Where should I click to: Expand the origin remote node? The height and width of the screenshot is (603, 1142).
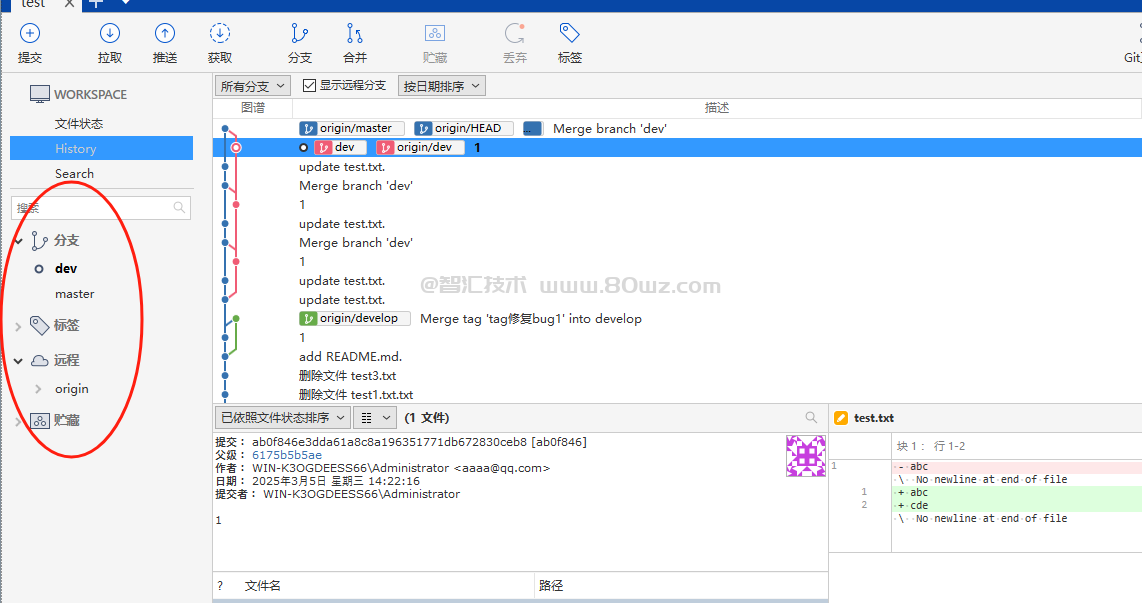click(38, 389)
